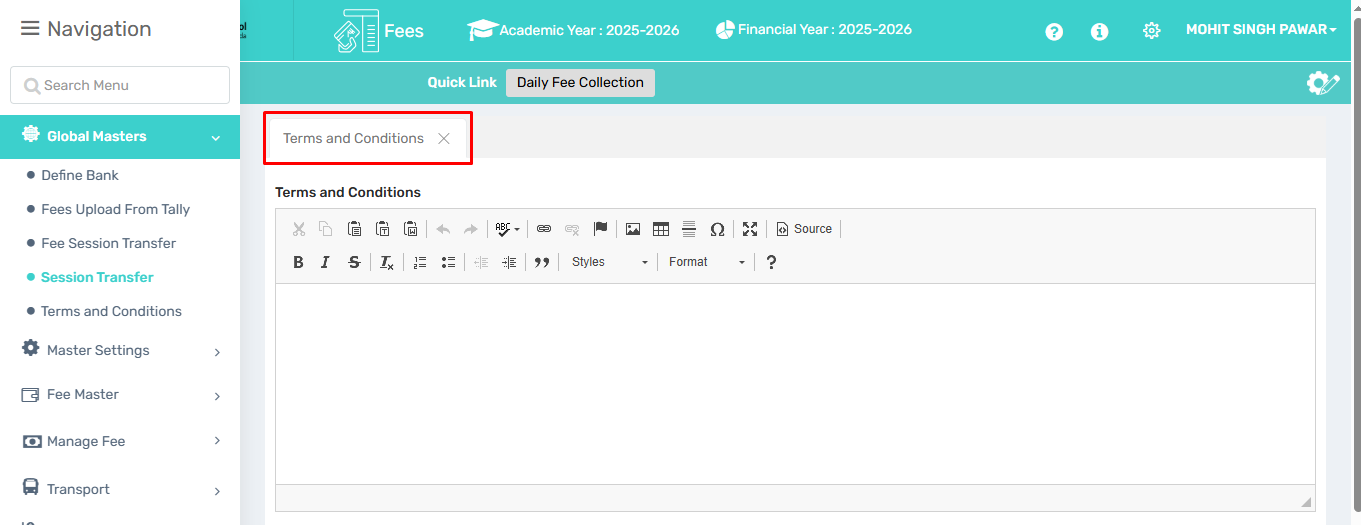Open MOHIT SINGH PAWAR user dropdown

1261,30
